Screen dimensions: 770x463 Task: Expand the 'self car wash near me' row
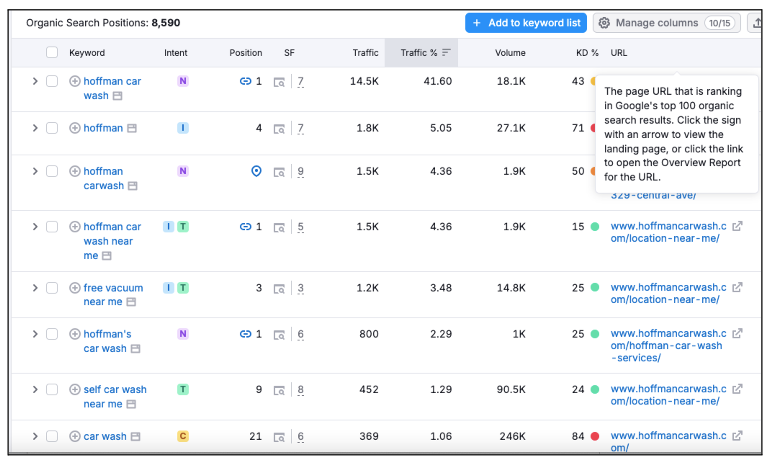tap(34, 390)
